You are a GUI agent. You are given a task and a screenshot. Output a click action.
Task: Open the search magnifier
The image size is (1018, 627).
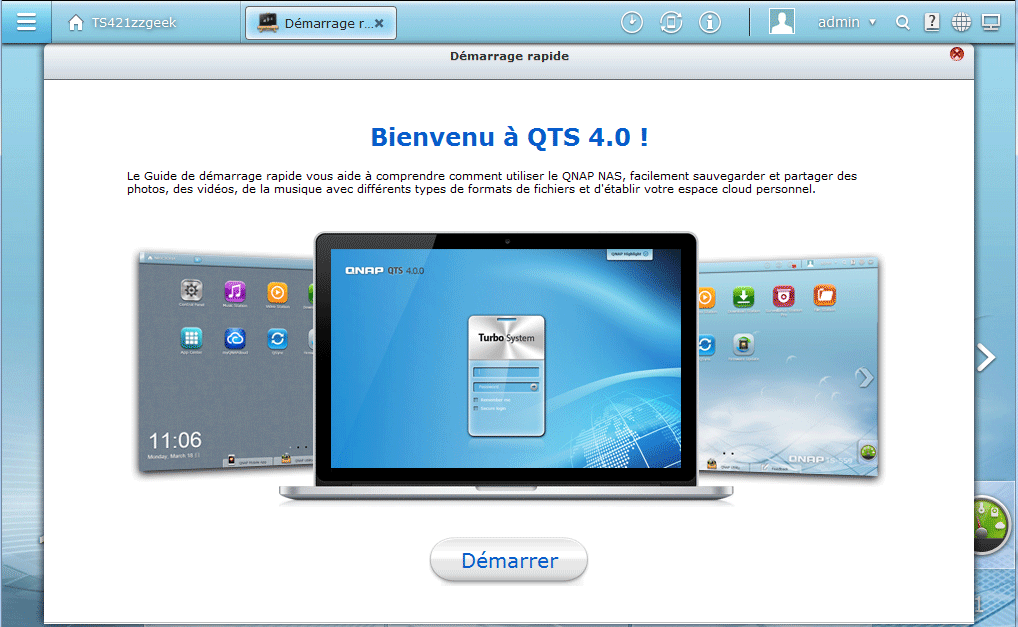[x=902, y=23]
